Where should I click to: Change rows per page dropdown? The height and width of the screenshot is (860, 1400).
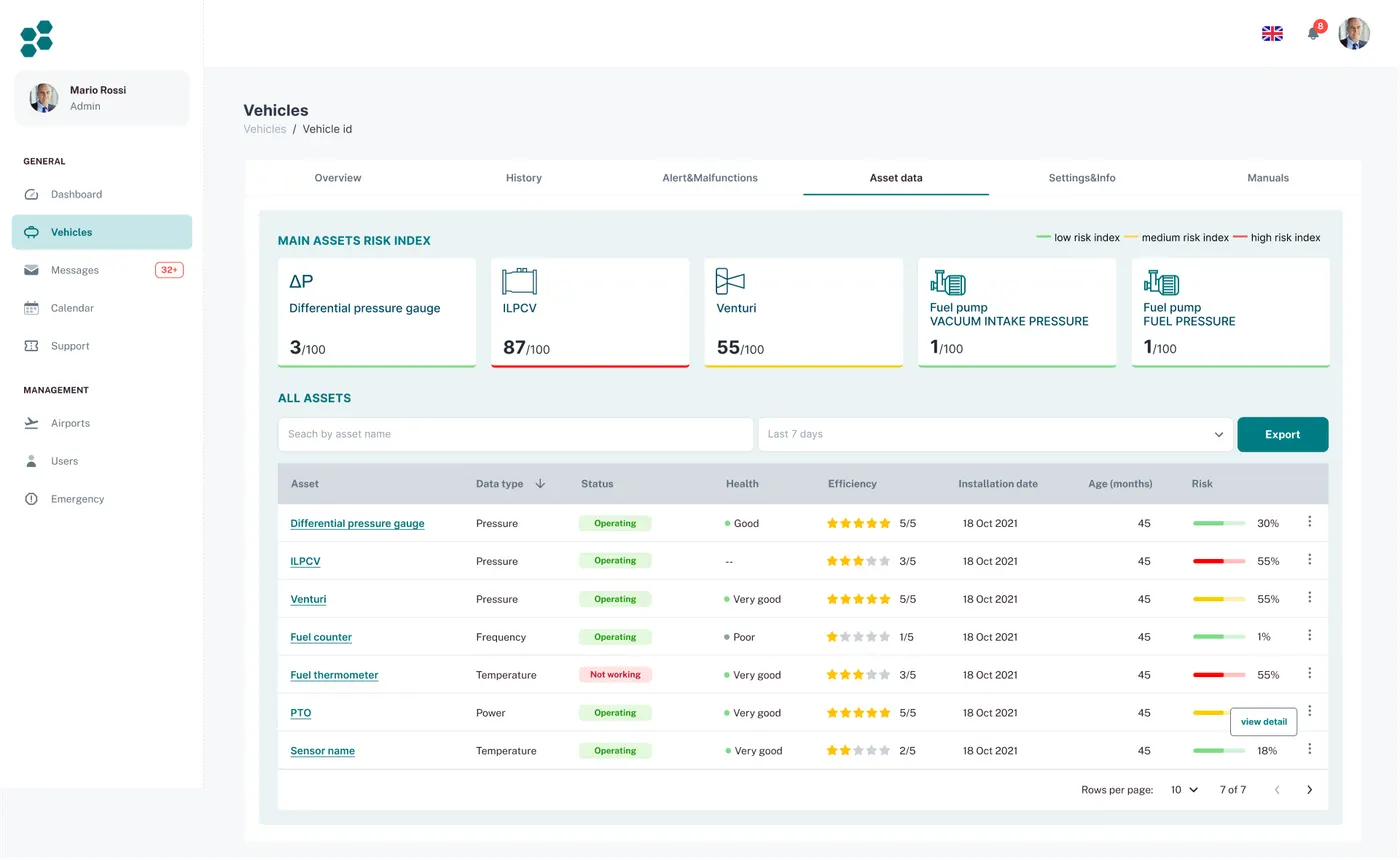point(1184,790)
